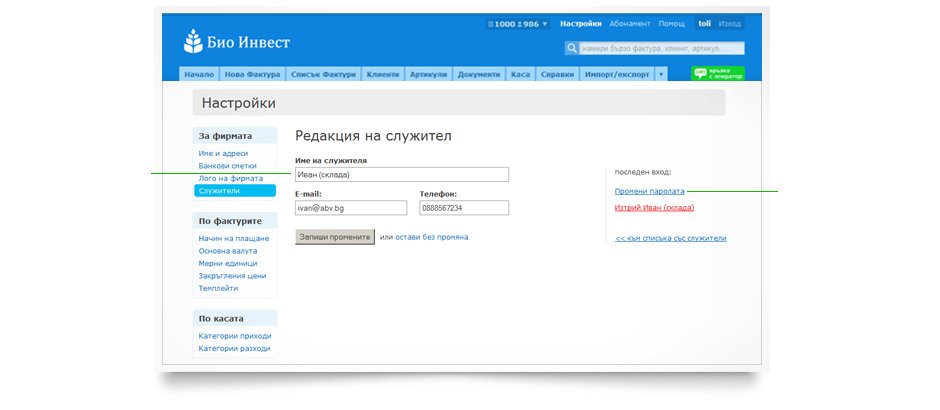This screenshot has width=940, height=410.
Task: Open Категории разходи settings
Action: (x=234, y=349)
